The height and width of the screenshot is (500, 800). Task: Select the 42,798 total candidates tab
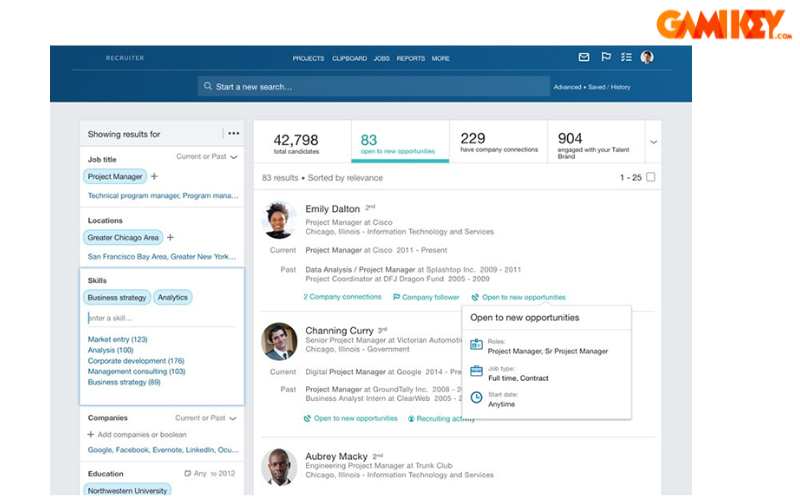(302, 142)
